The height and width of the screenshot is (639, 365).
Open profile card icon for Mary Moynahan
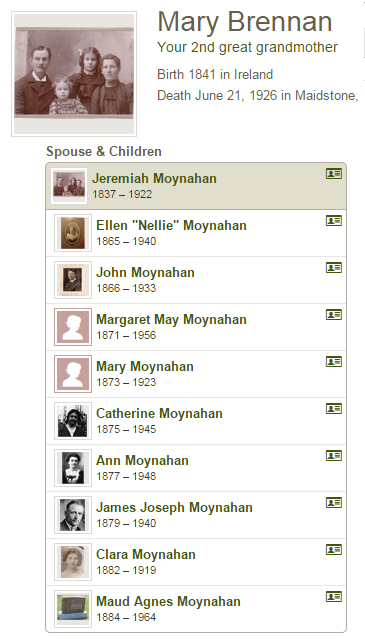334,361
